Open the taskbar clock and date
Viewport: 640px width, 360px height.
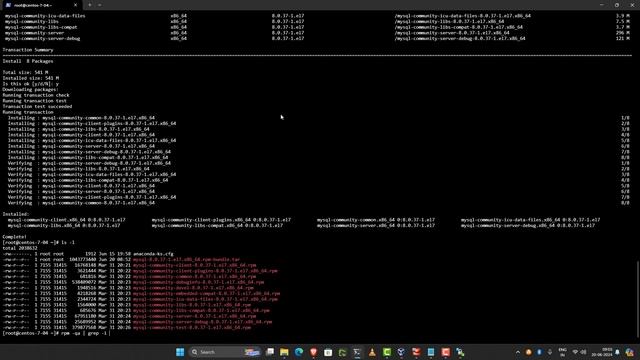(602, 352)
